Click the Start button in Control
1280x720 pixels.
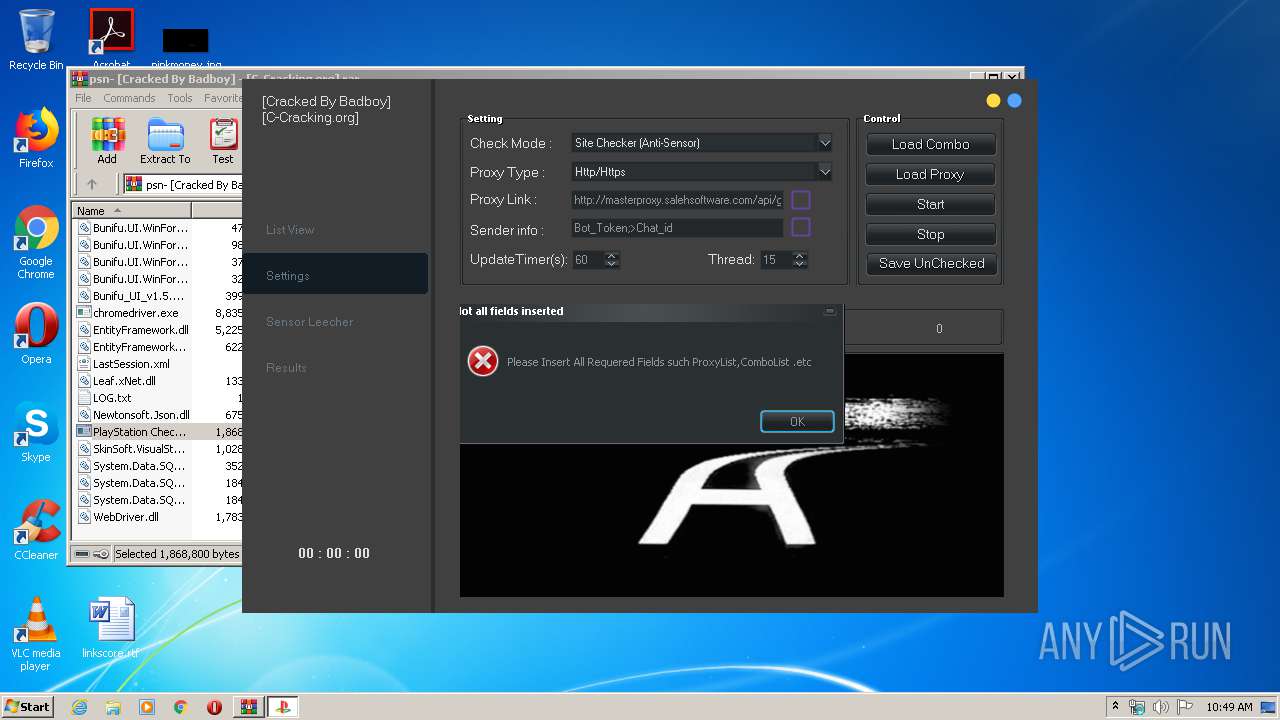(930, 204)
